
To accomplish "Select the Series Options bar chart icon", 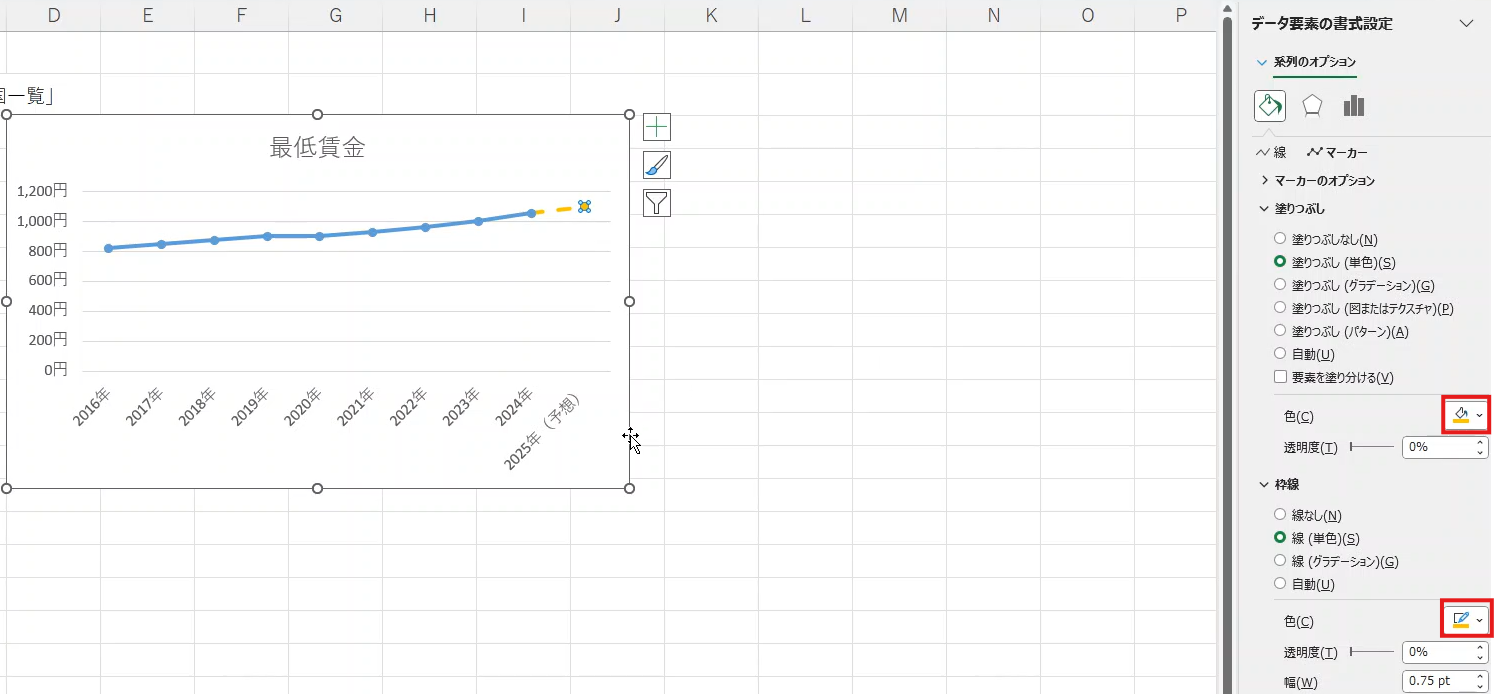I will coord(1354,106).
